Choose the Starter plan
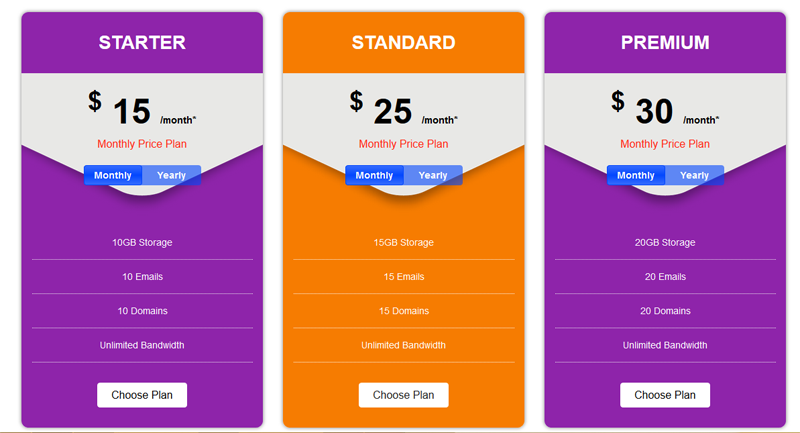This screenshot has height=433, width=800. tap(142, 395)
